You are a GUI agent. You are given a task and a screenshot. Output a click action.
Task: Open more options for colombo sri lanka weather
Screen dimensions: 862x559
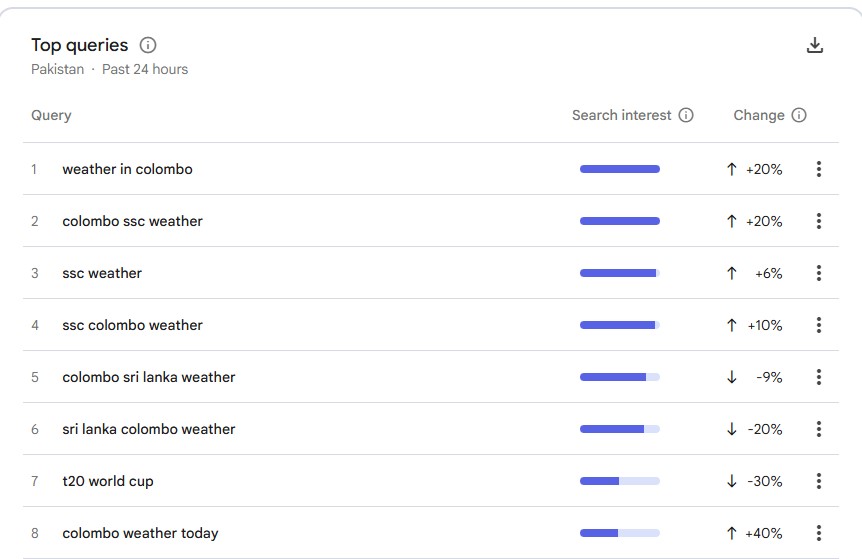pos(818,377)
